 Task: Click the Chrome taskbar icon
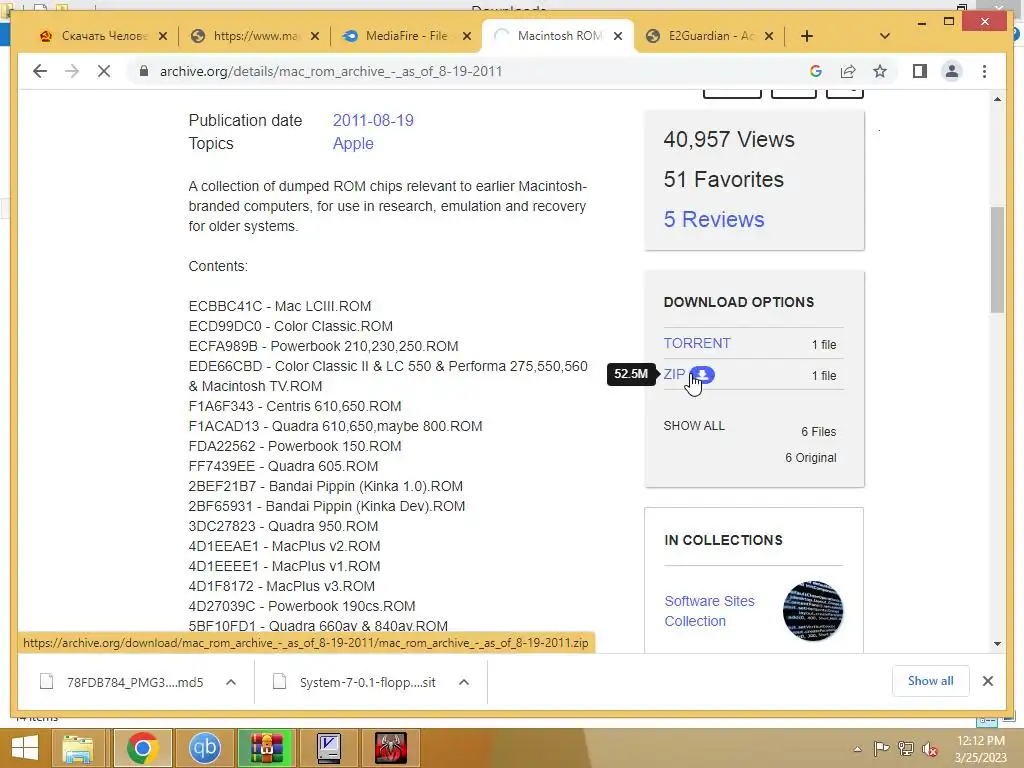[142, 748]
